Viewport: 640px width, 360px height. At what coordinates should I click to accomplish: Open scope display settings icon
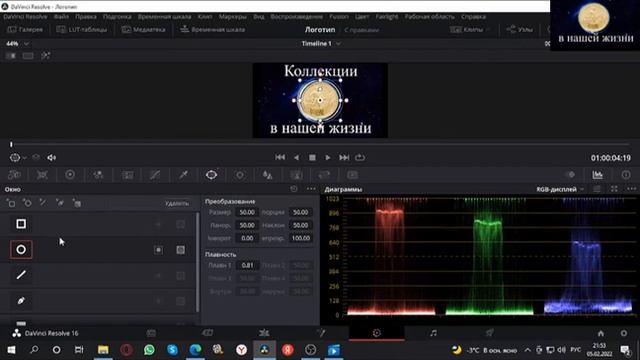coord(597,189)
